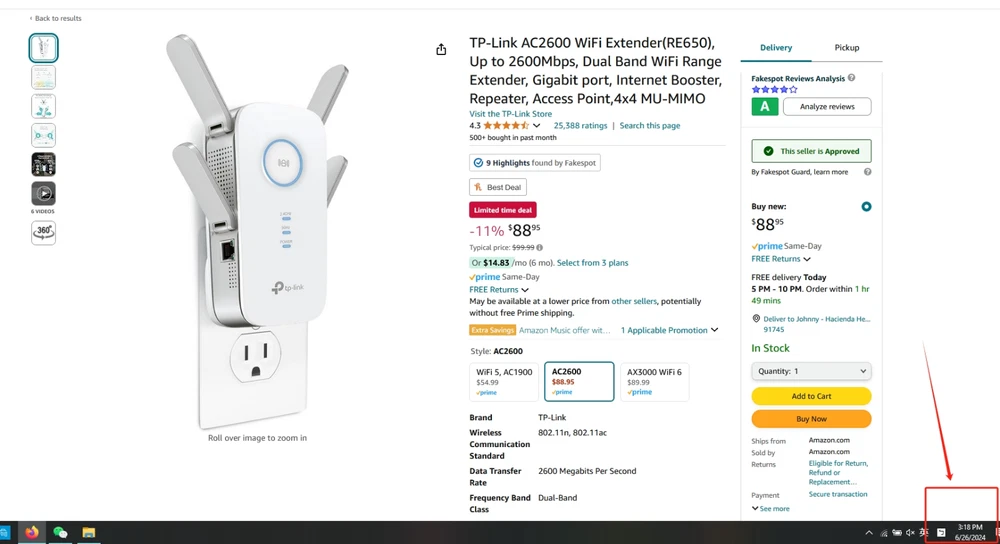Image resolution: width=1000 pixels, height=544 pixels.
Task: Expand the star rating breakdown chevron
Action: 537,126
